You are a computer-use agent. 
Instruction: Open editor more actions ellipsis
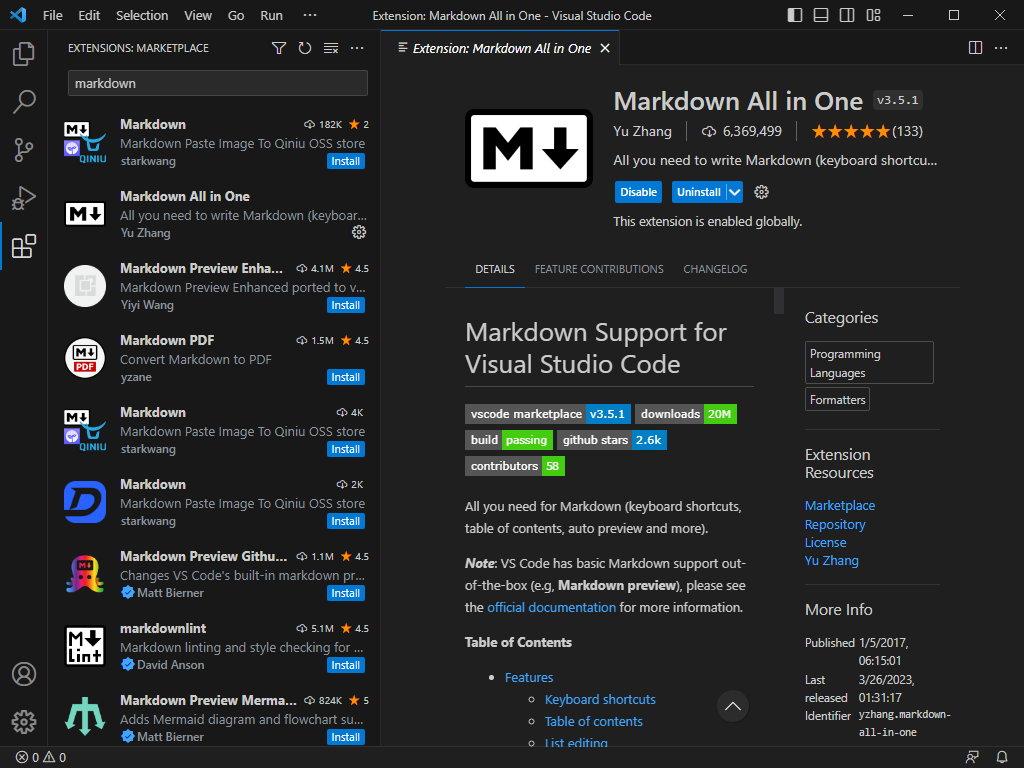coord(1001,48)
